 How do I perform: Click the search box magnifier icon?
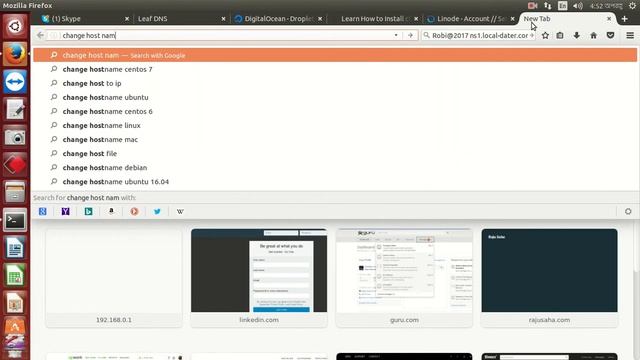click(x=427, y=36)
